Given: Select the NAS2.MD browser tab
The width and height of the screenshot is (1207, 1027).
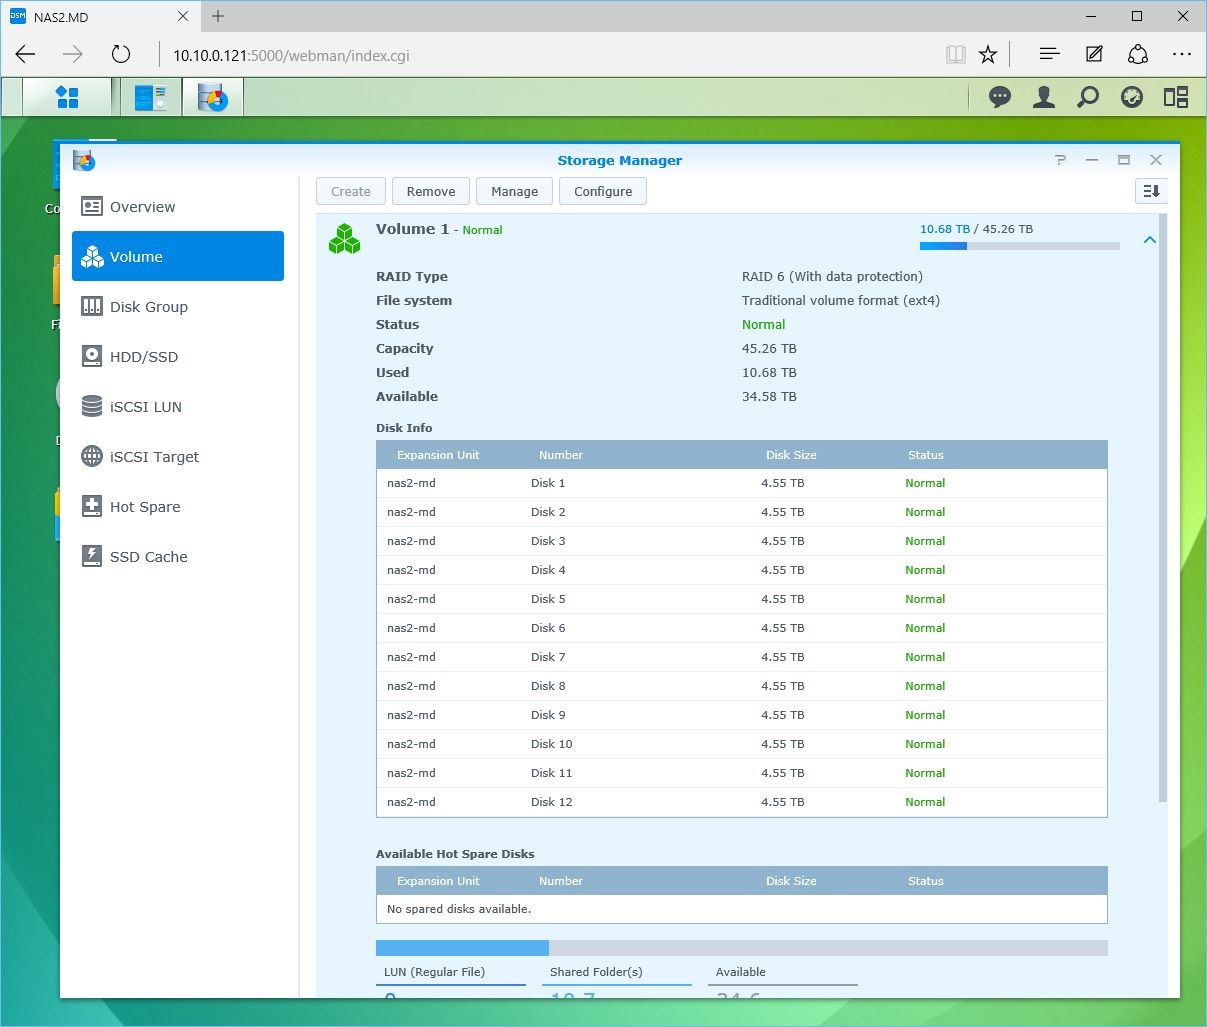Looking at the screenshot, I should 100,16.
